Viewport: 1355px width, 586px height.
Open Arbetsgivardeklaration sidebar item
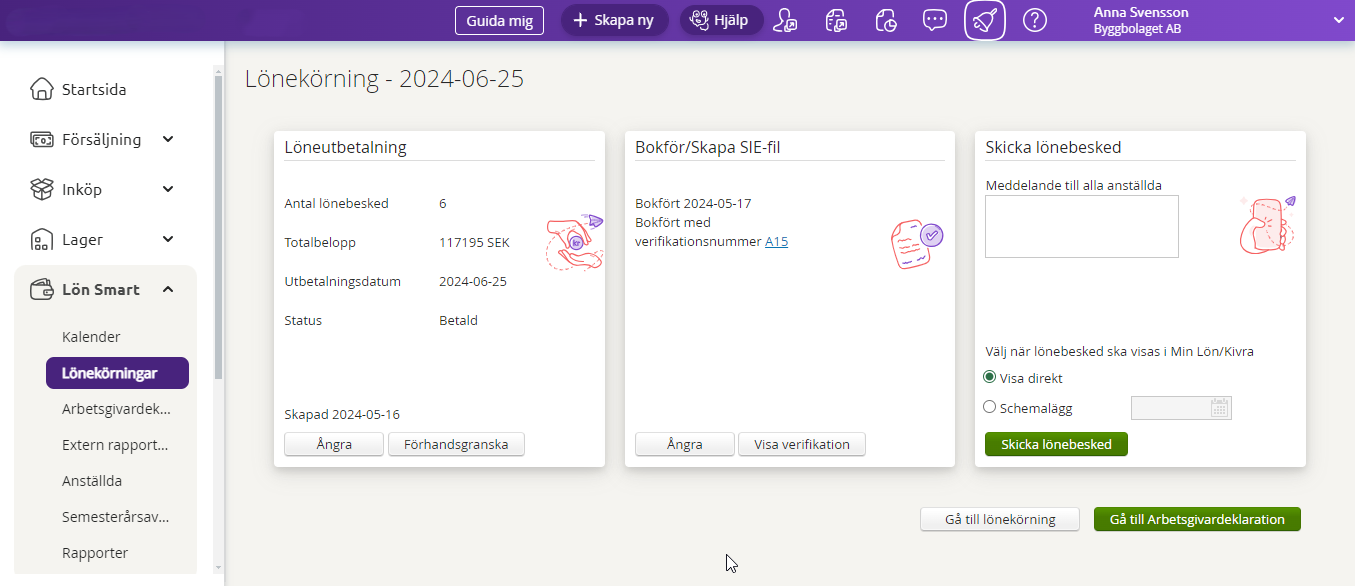pyautogui.click(x=116, y=409)
